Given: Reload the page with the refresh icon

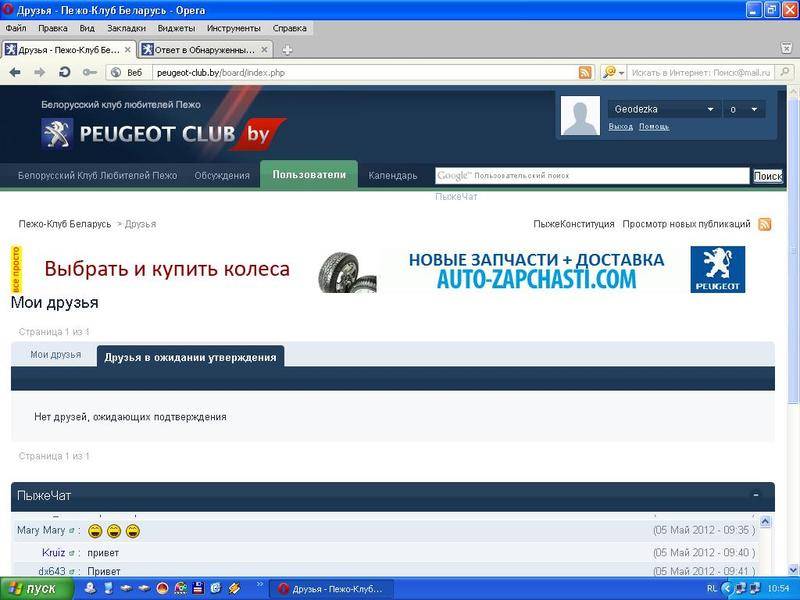Looking at the screenshot, I should (x=65, y=72).
